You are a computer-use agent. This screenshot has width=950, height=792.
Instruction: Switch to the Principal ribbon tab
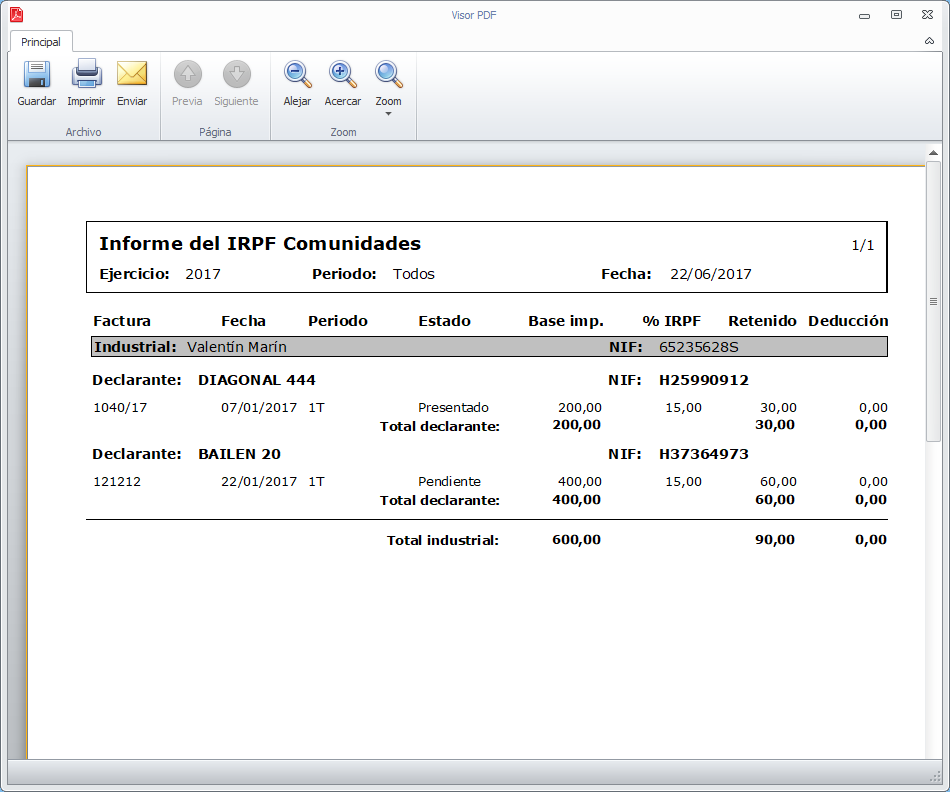41,42
